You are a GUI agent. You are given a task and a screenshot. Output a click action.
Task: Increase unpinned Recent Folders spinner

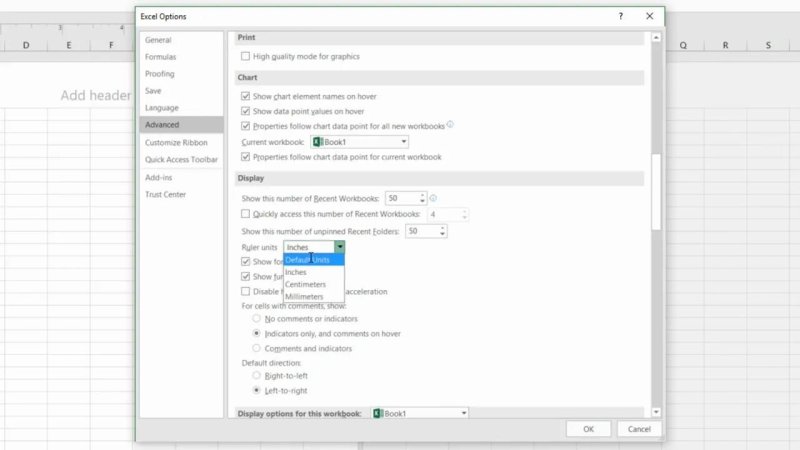442,228
